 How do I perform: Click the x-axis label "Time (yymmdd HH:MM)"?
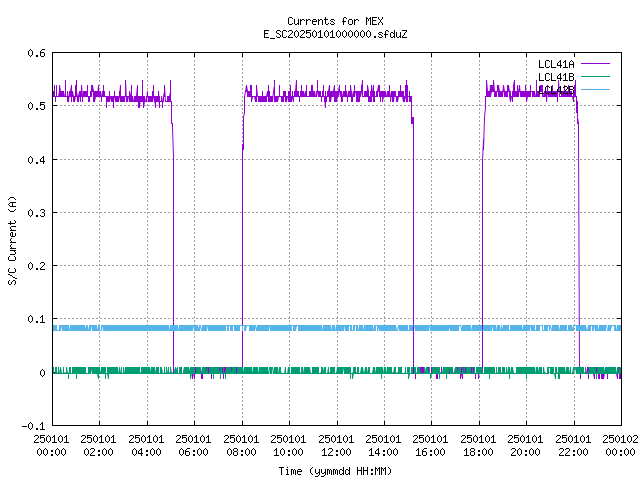[x=335, y=471]
